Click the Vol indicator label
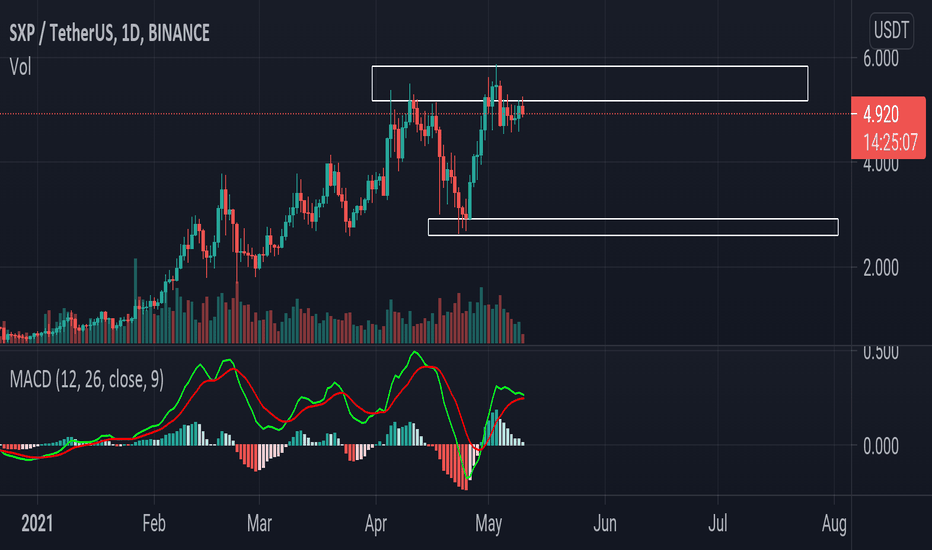Viewport: 932px width, 550px height. point(20,67)
